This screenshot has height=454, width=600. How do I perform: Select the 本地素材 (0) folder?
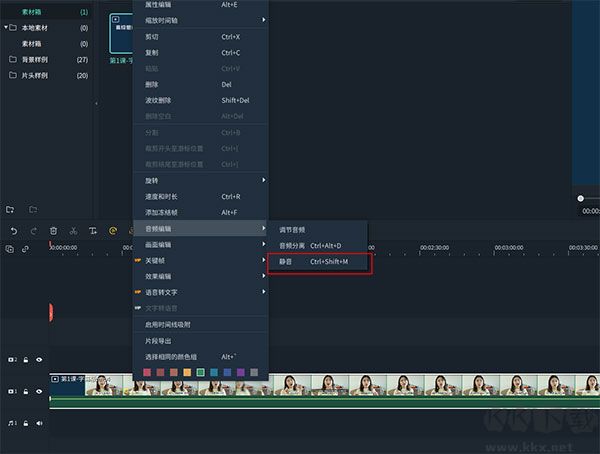46,28
